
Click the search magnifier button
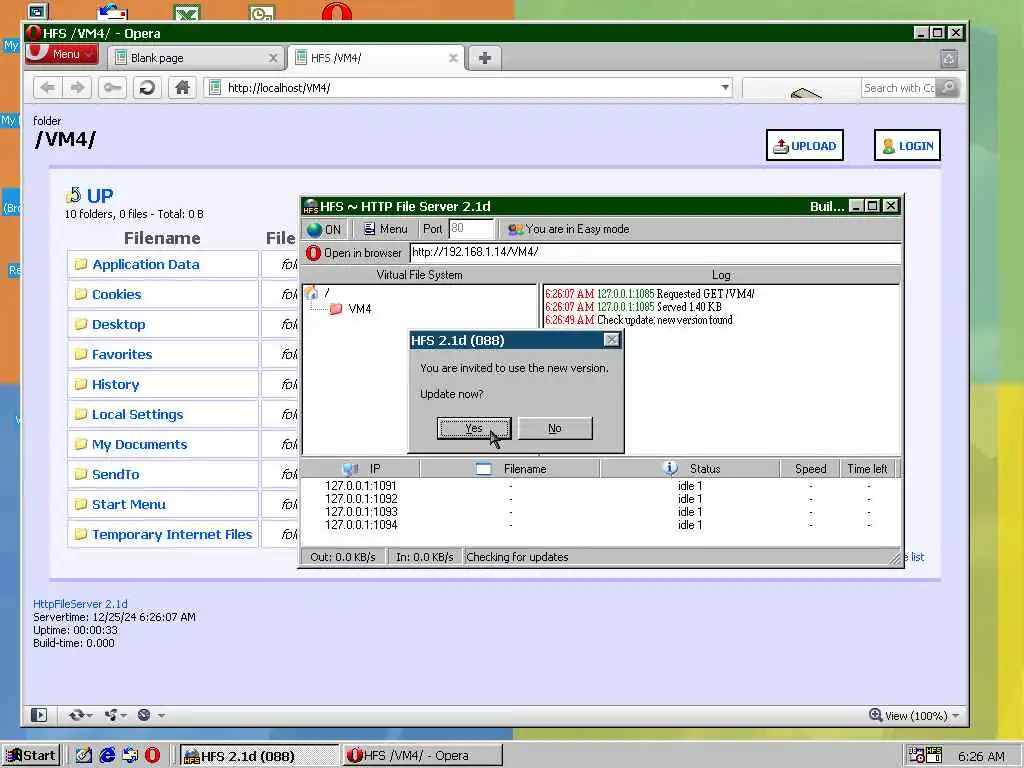948,88
